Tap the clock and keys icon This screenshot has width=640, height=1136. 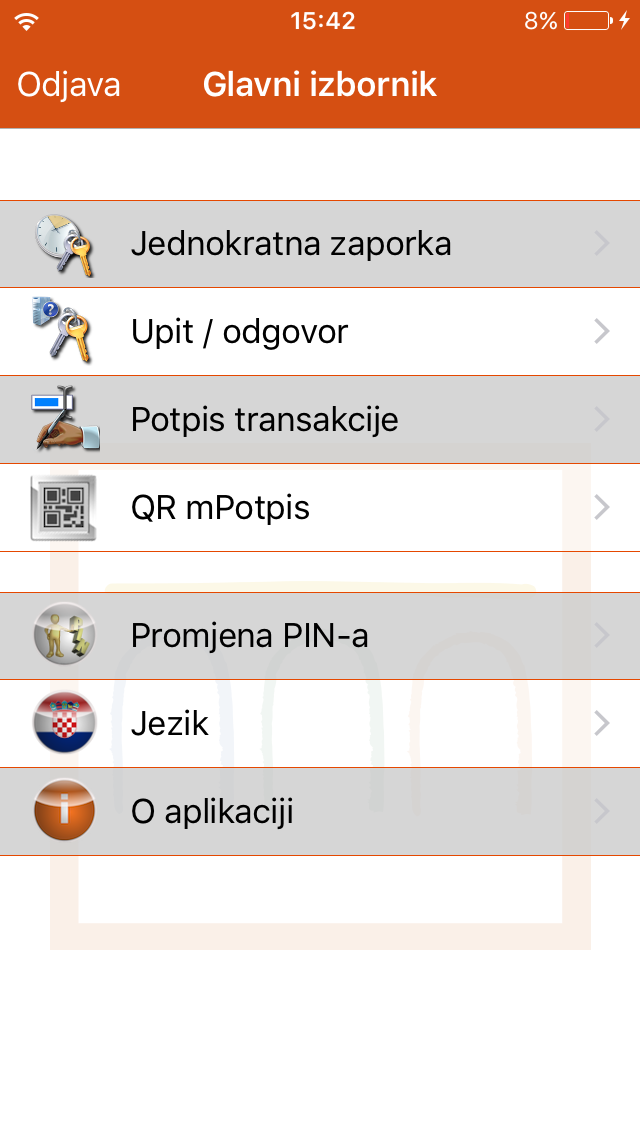pyautogui.click(x=64, y=244)
